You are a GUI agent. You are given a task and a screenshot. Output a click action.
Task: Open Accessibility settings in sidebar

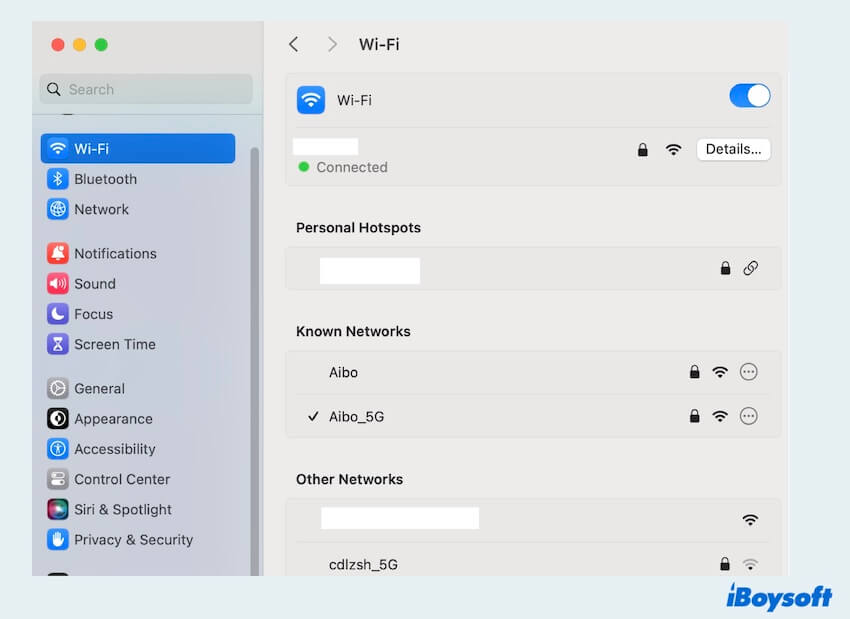point(114,449)
